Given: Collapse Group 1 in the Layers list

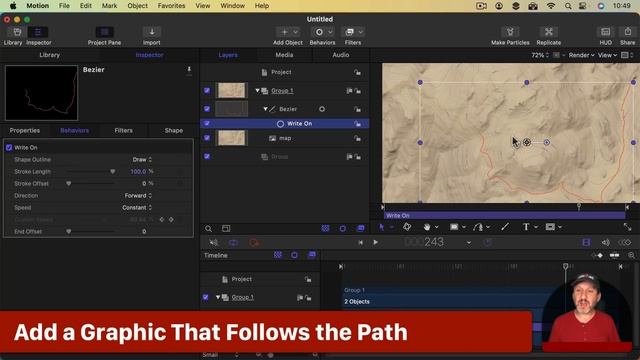Looking at the screenshot, I should click(x=258, y=91).
